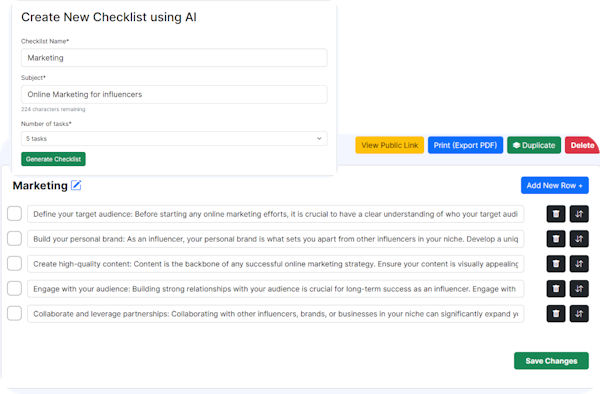The image size is (600, 394).
Task: Duplicate this checklist
Action: point(534,145)
